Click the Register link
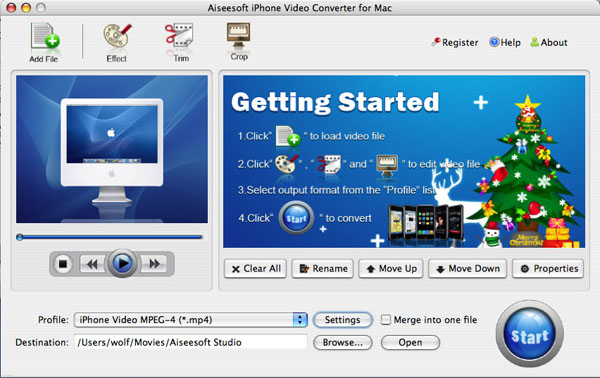The image size is (600, 378). [455, 42]
